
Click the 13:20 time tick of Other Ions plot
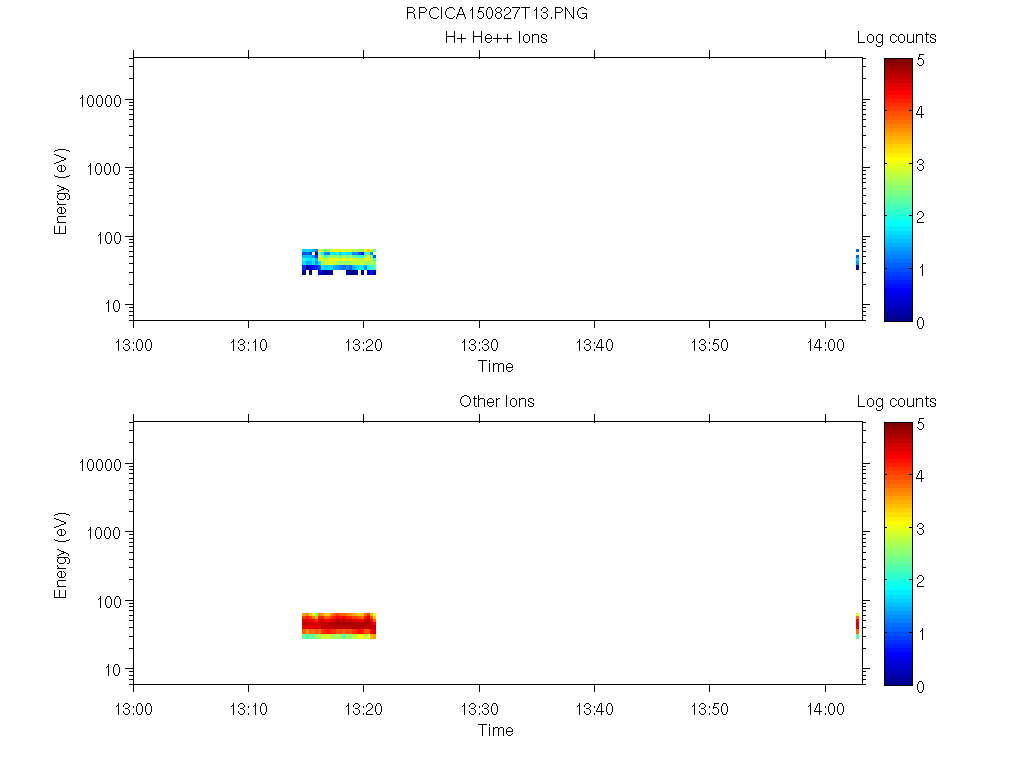364,709
